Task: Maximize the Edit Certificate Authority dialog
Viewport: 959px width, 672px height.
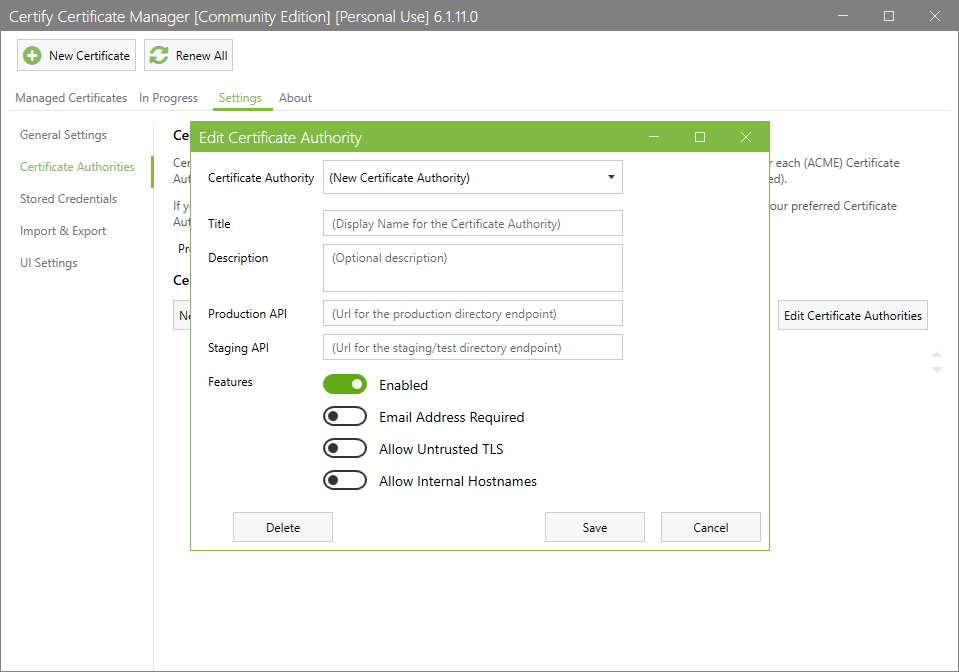Action: [700, 137]
